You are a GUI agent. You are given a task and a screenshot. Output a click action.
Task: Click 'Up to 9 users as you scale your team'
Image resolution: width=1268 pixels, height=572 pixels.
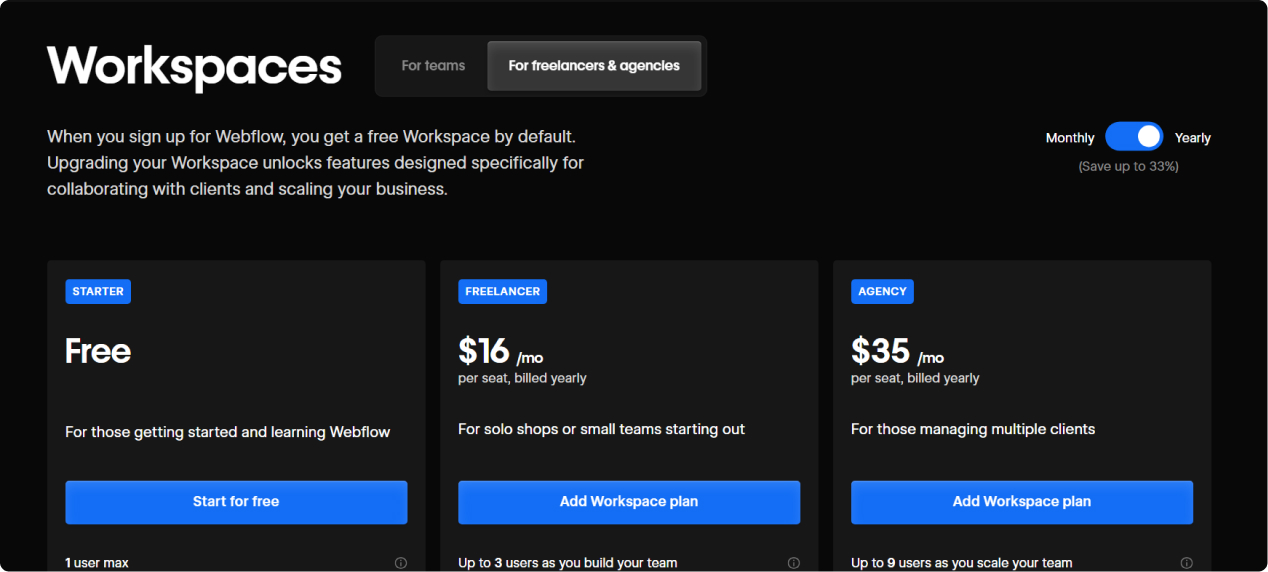[x=962, y=563]
